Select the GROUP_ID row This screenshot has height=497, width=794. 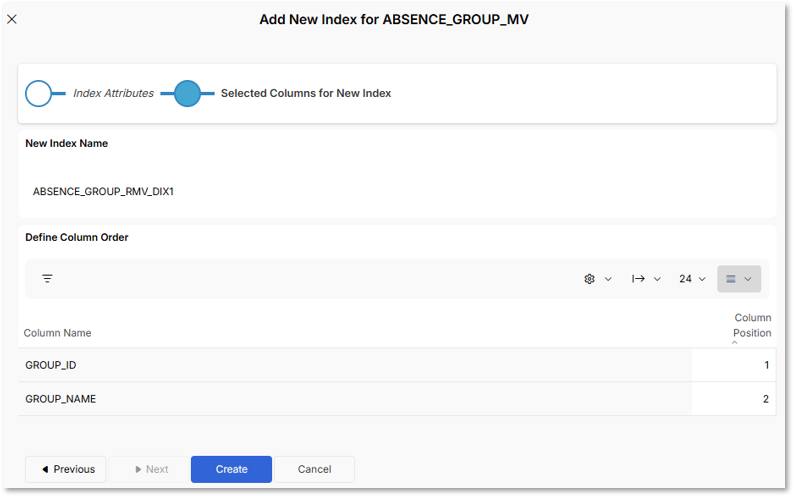pos(397,365)
